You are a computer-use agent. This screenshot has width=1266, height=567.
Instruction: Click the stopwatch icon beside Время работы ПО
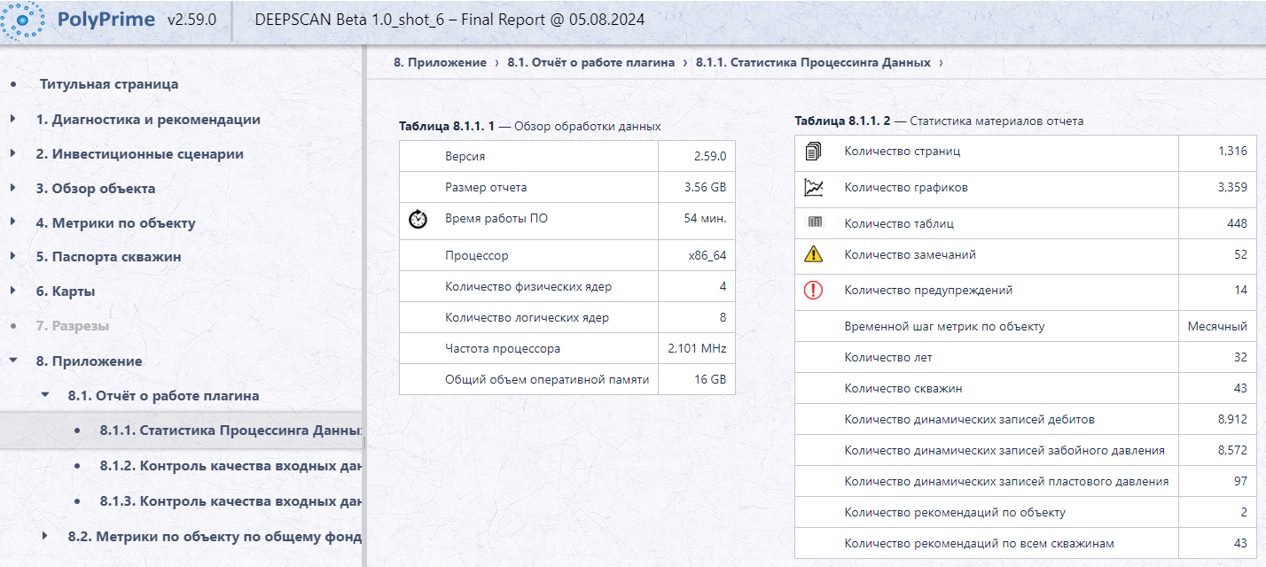tap(418, 219)
